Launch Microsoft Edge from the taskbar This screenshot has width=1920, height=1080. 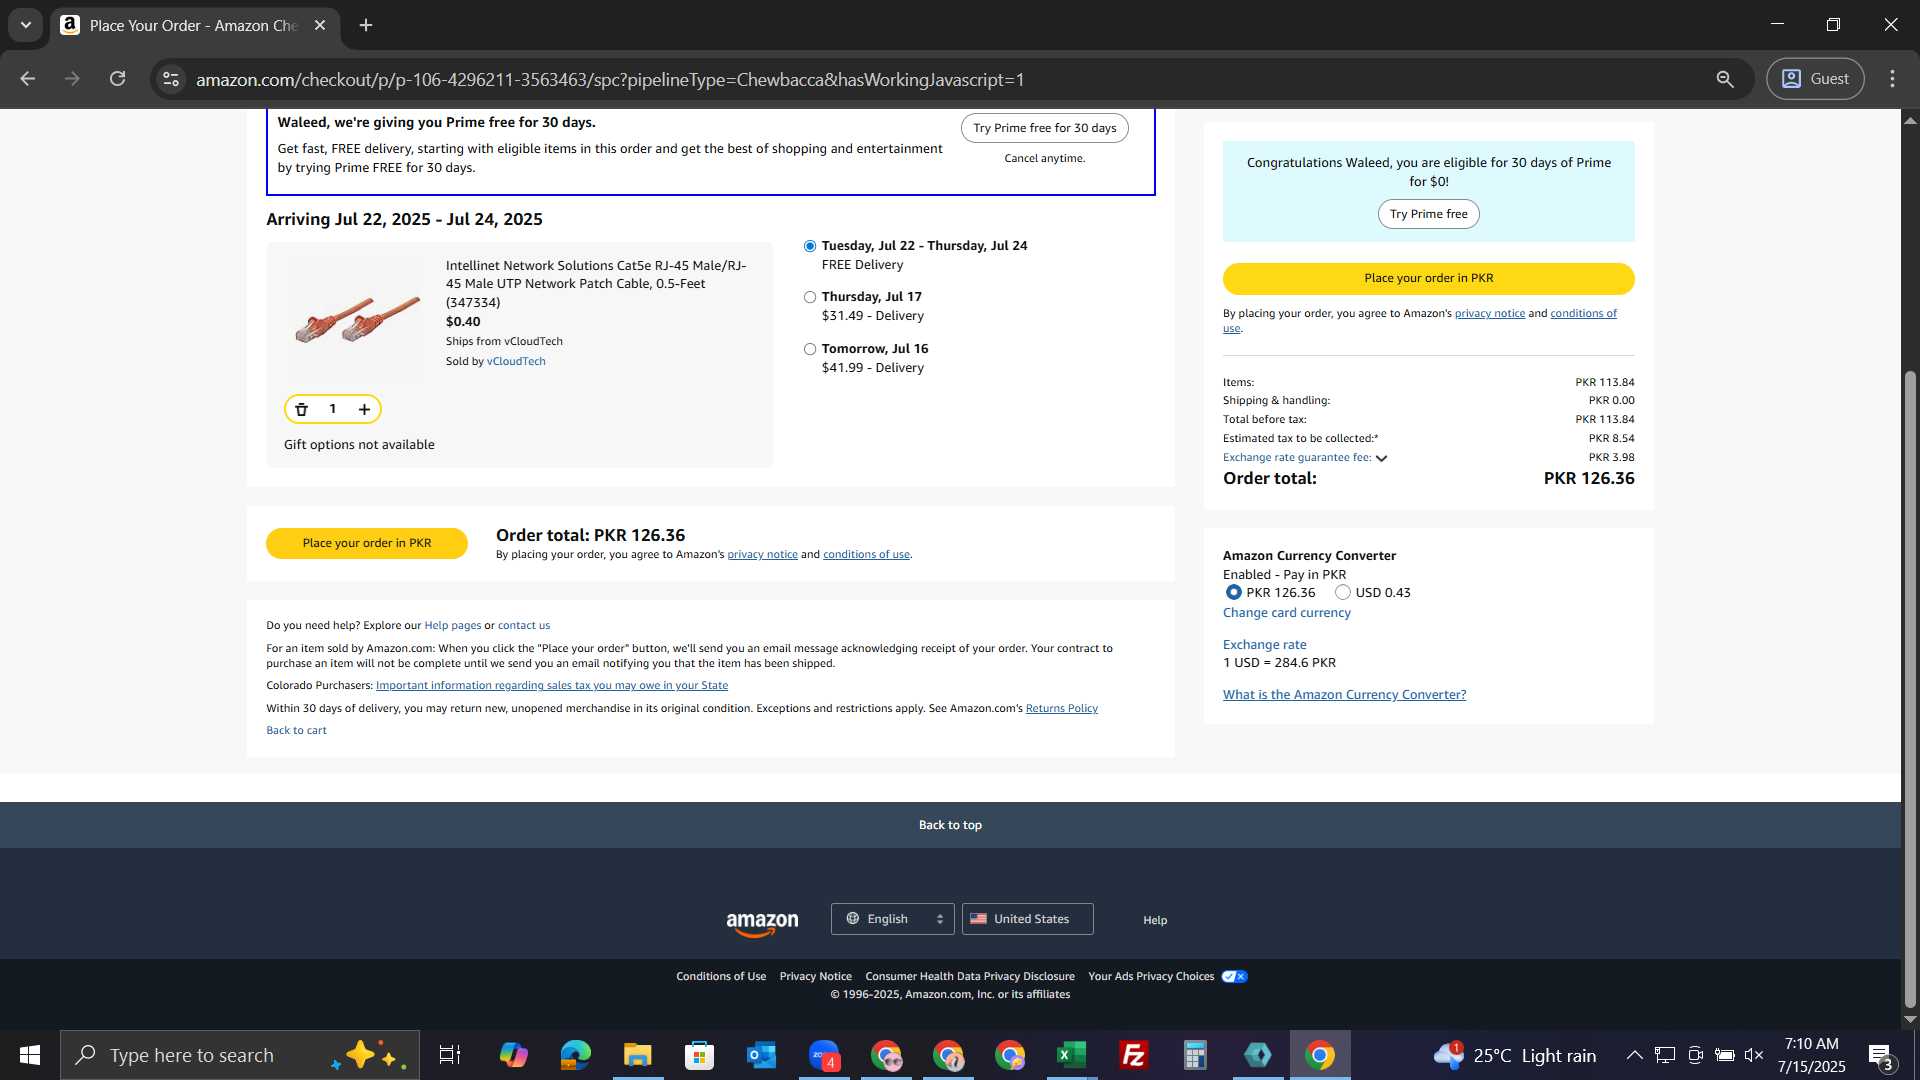point(576,1055)
